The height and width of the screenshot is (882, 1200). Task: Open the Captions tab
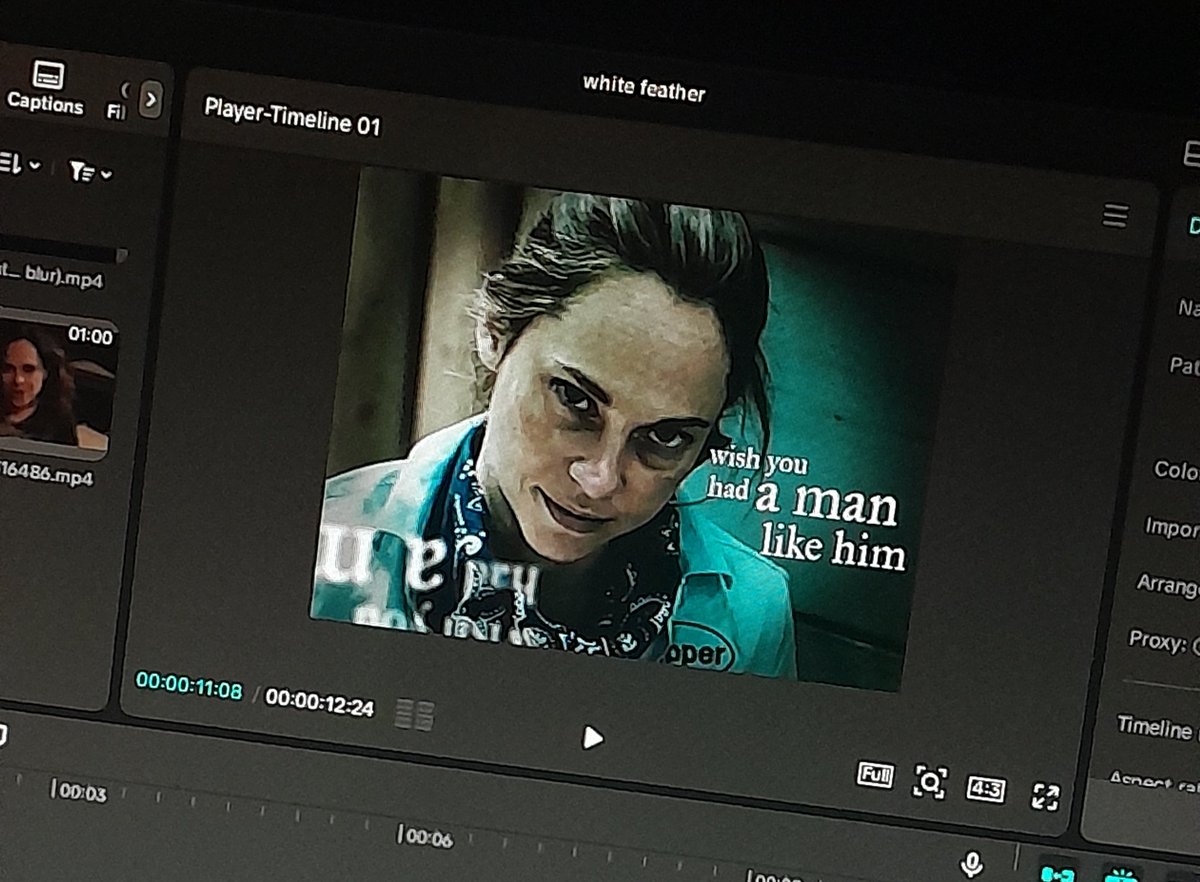pyautogui.click(x=46, y=88)
